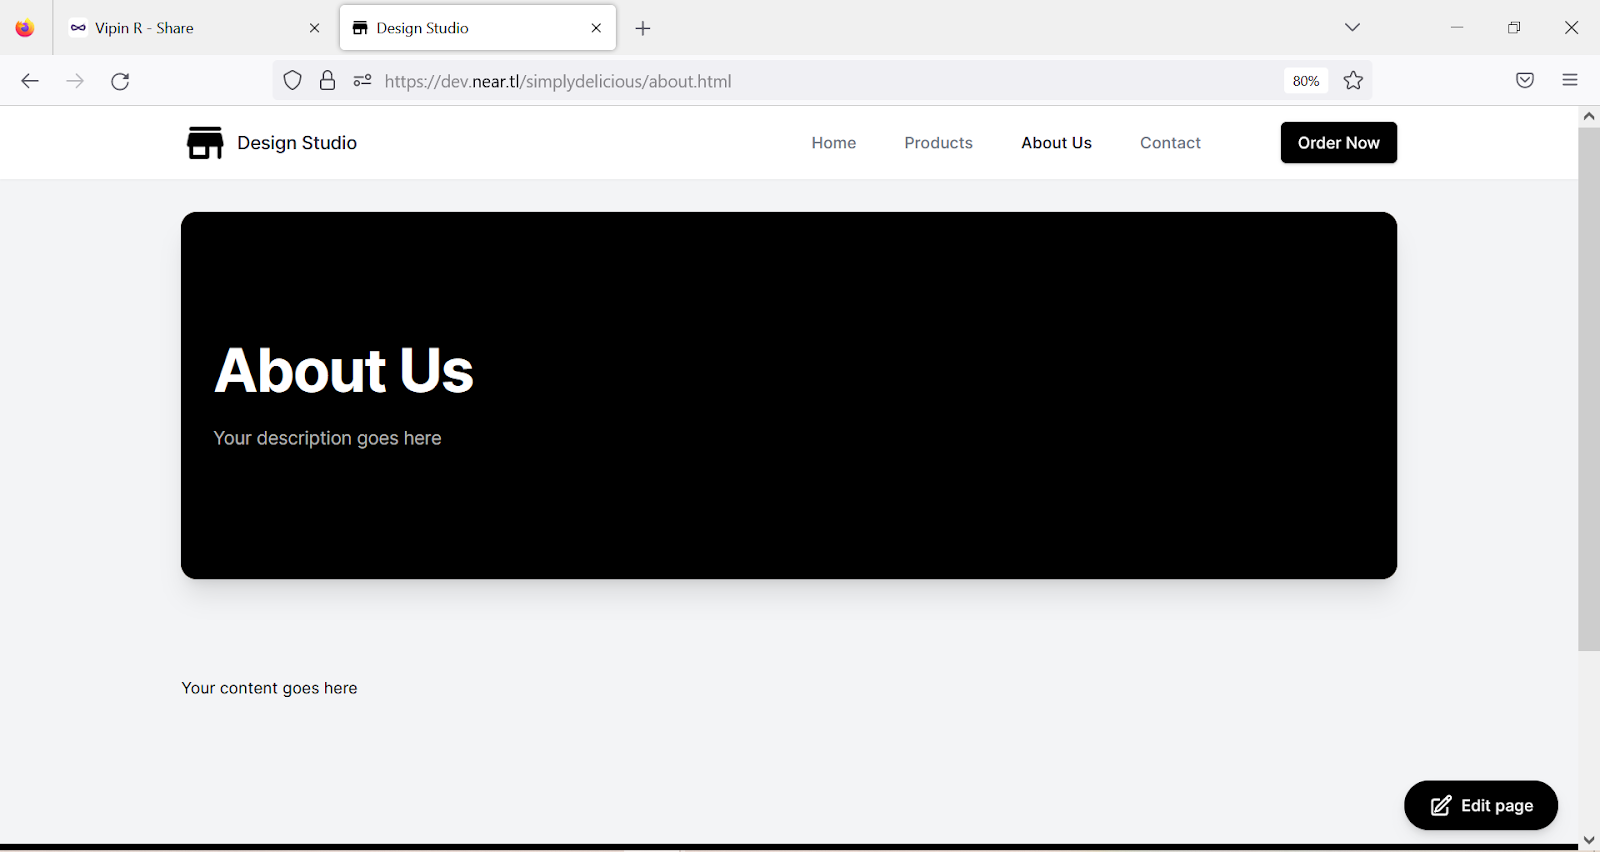The width and height of the screenshot is (1600, 852).
Task: Click the Design Studio brand name
Action: [x=297, y=143]
